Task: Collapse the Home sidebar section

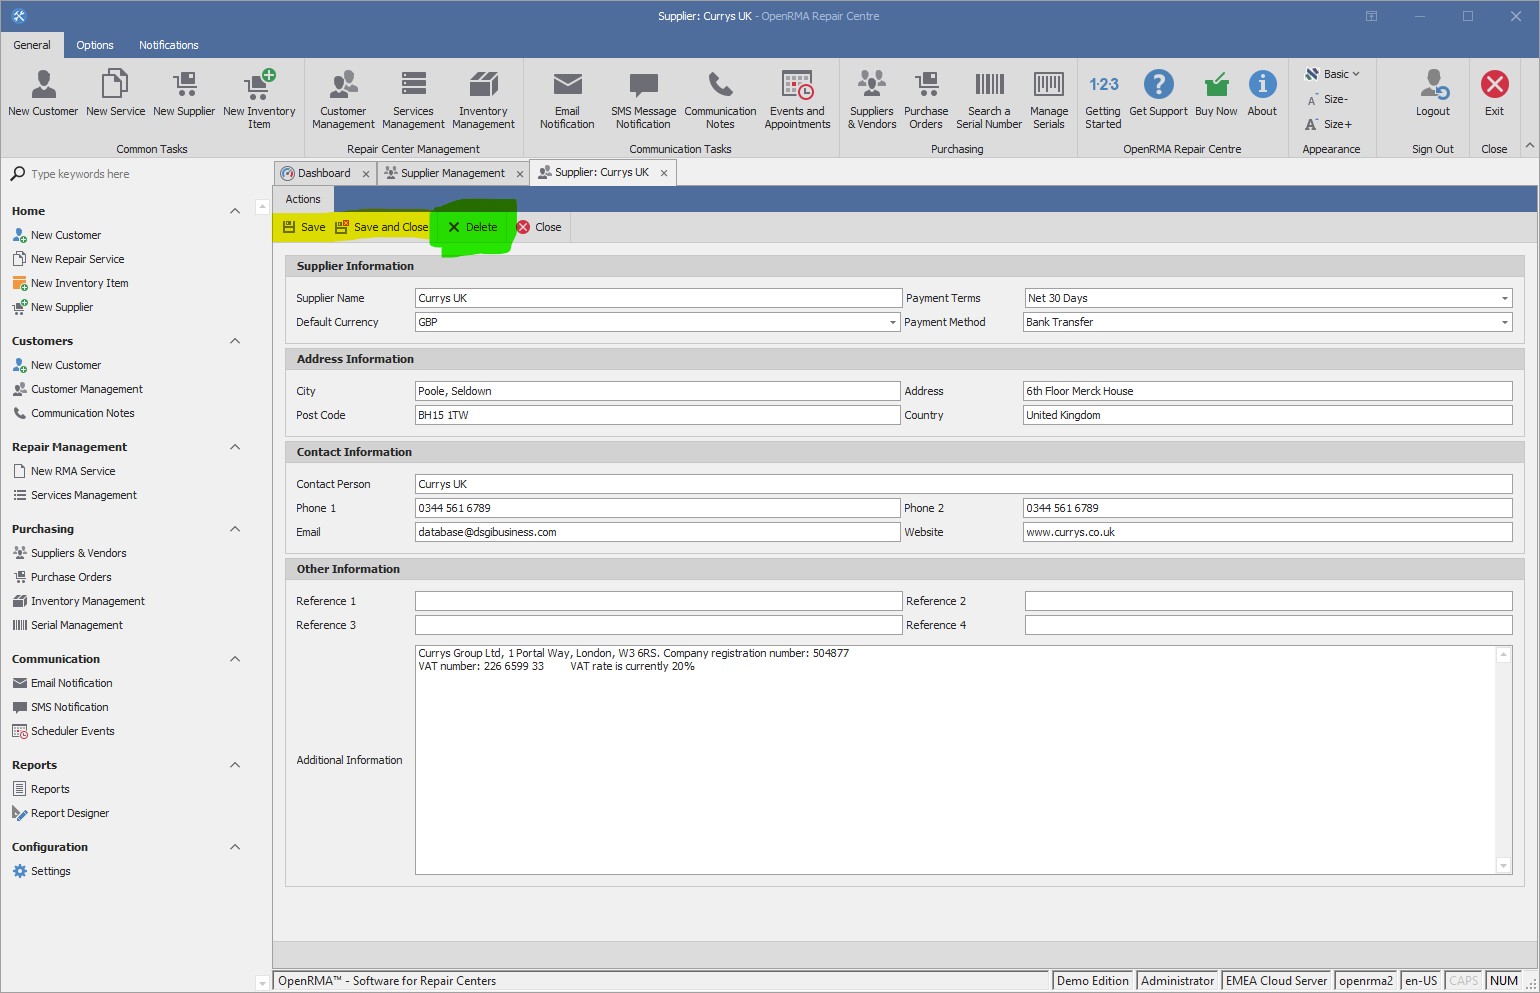Action: pos(235,211)
